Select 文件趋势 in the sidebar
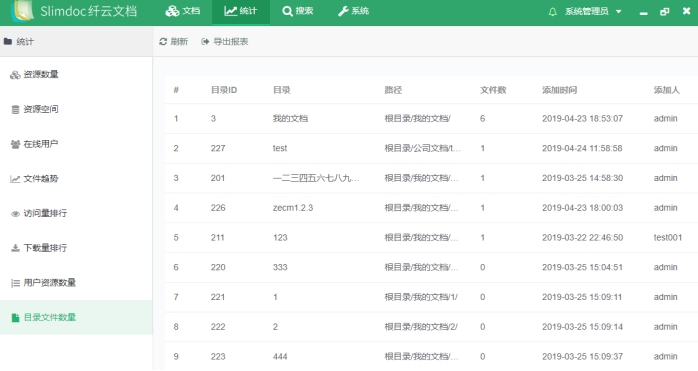The height and width of the screenshot is (371, 698). point(76,179)
